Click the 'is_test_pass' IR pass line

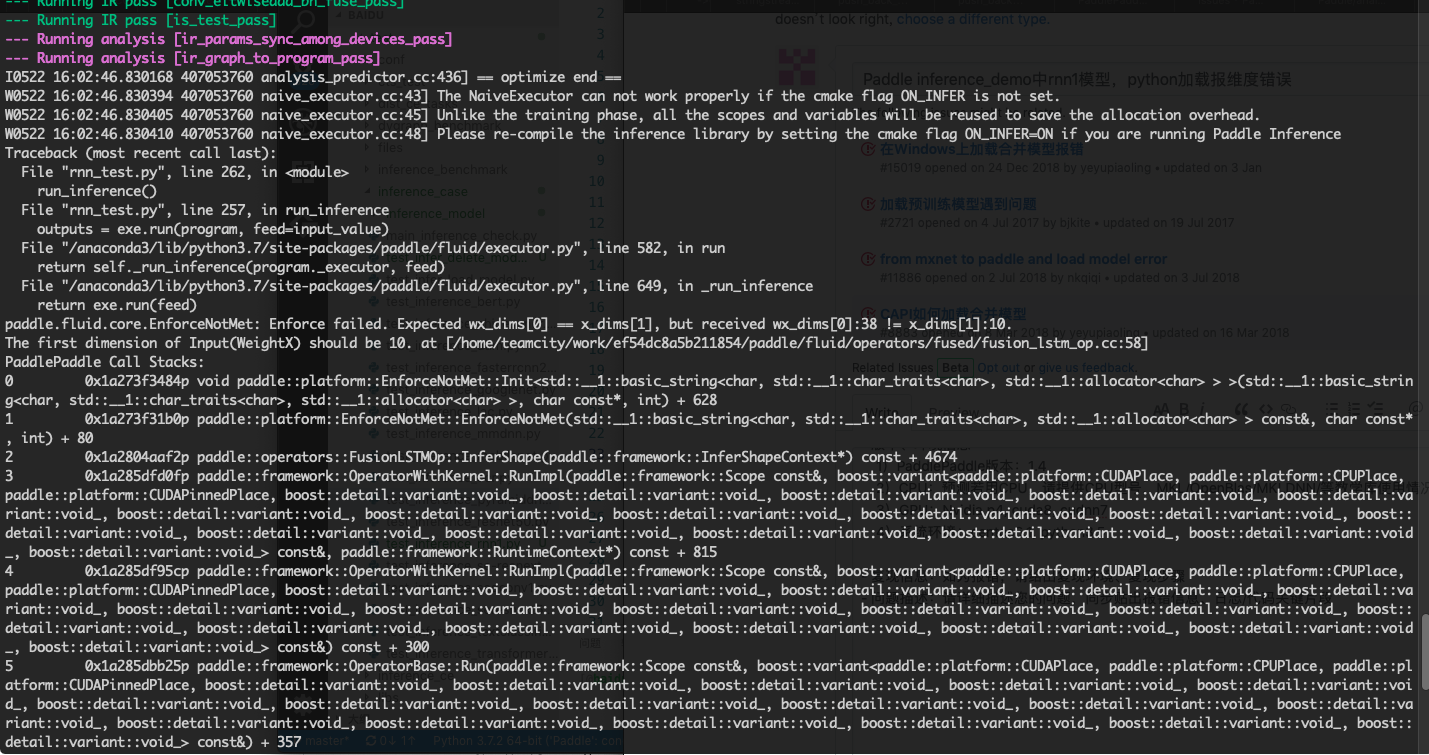coord(141,20)
